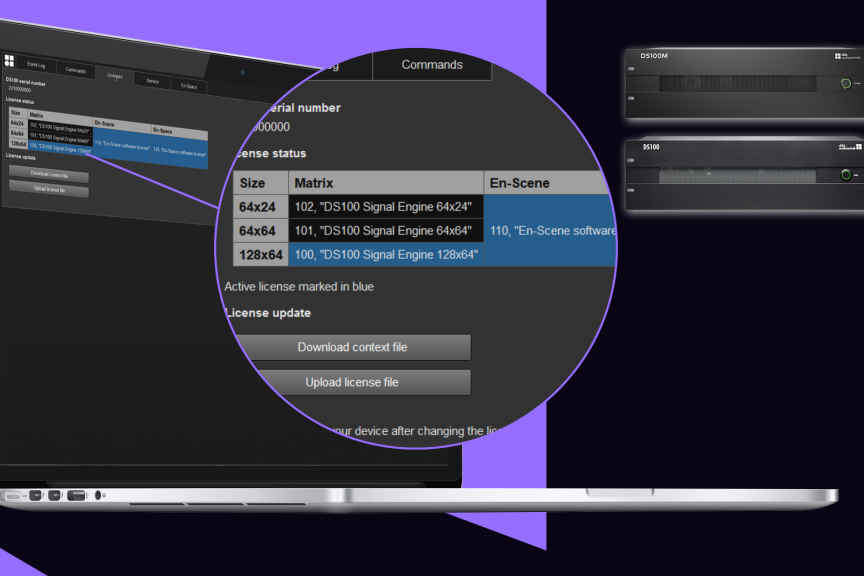The image size is (864, 576).
Task: Open the Commands tab in the magnified view
Action: pyautogui.click(x=432, y=65)
